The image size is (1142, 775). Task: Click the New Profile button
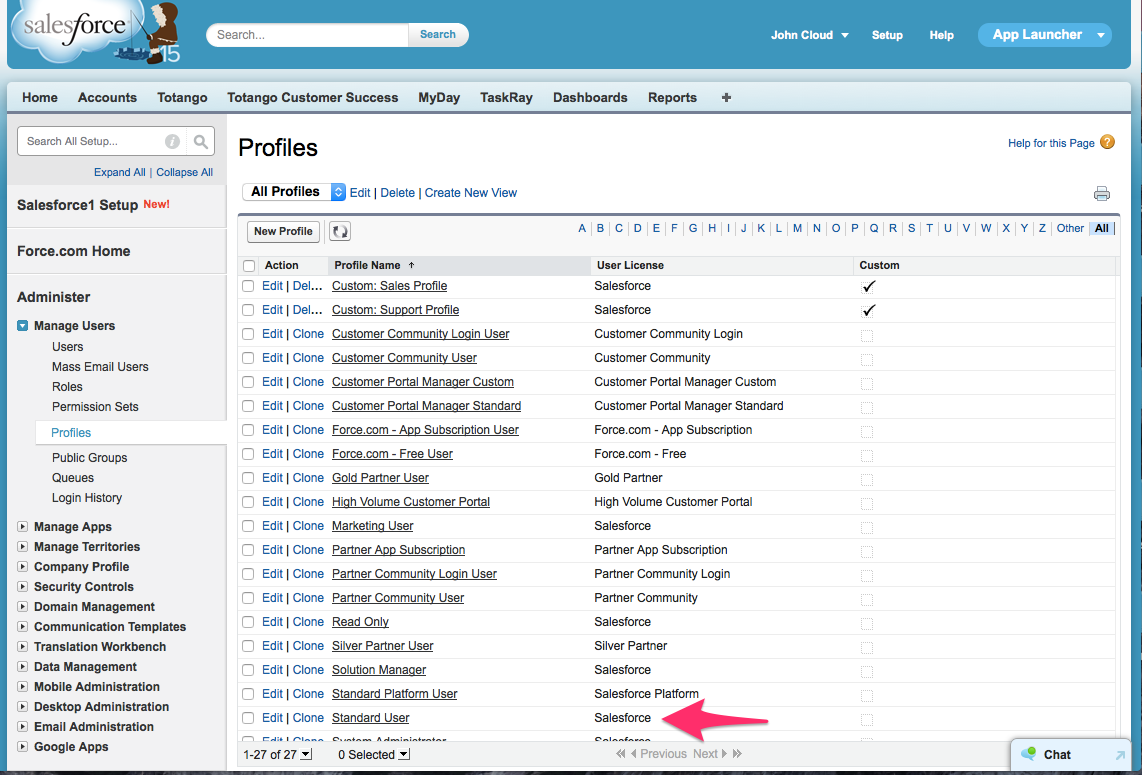283,232
